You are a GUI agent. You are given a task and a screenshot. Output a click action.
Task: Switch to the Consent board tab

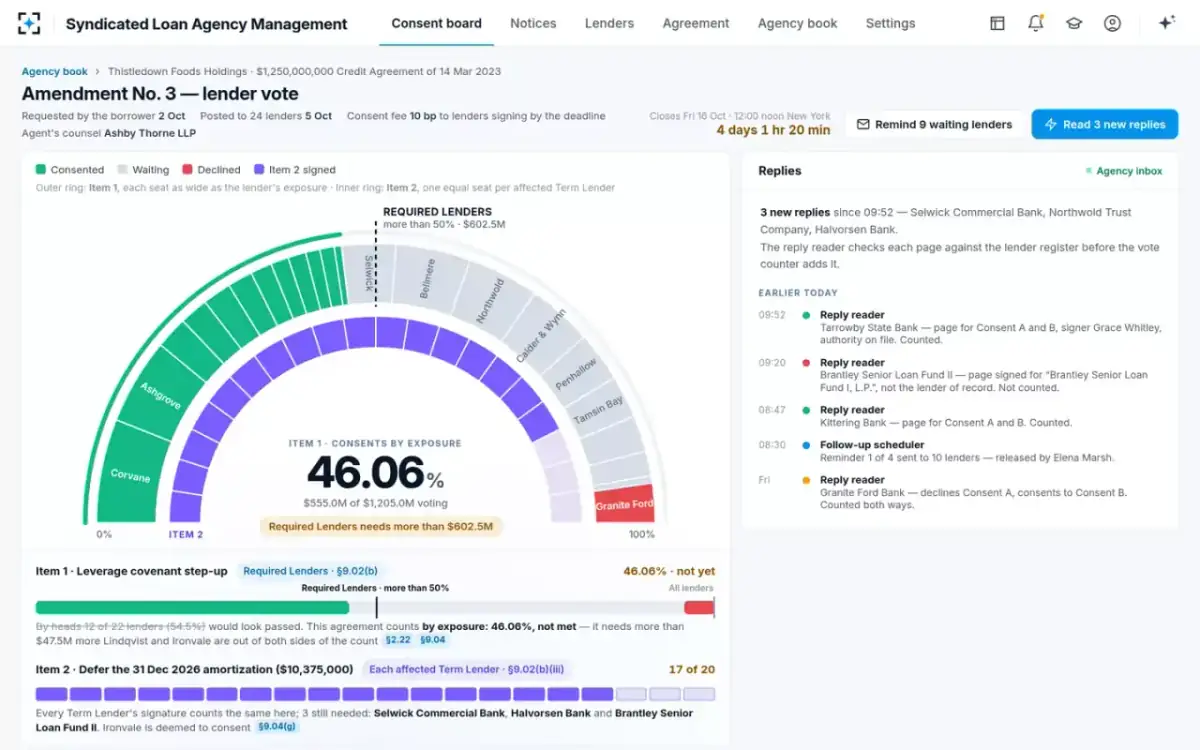click(x=436, y=23)
